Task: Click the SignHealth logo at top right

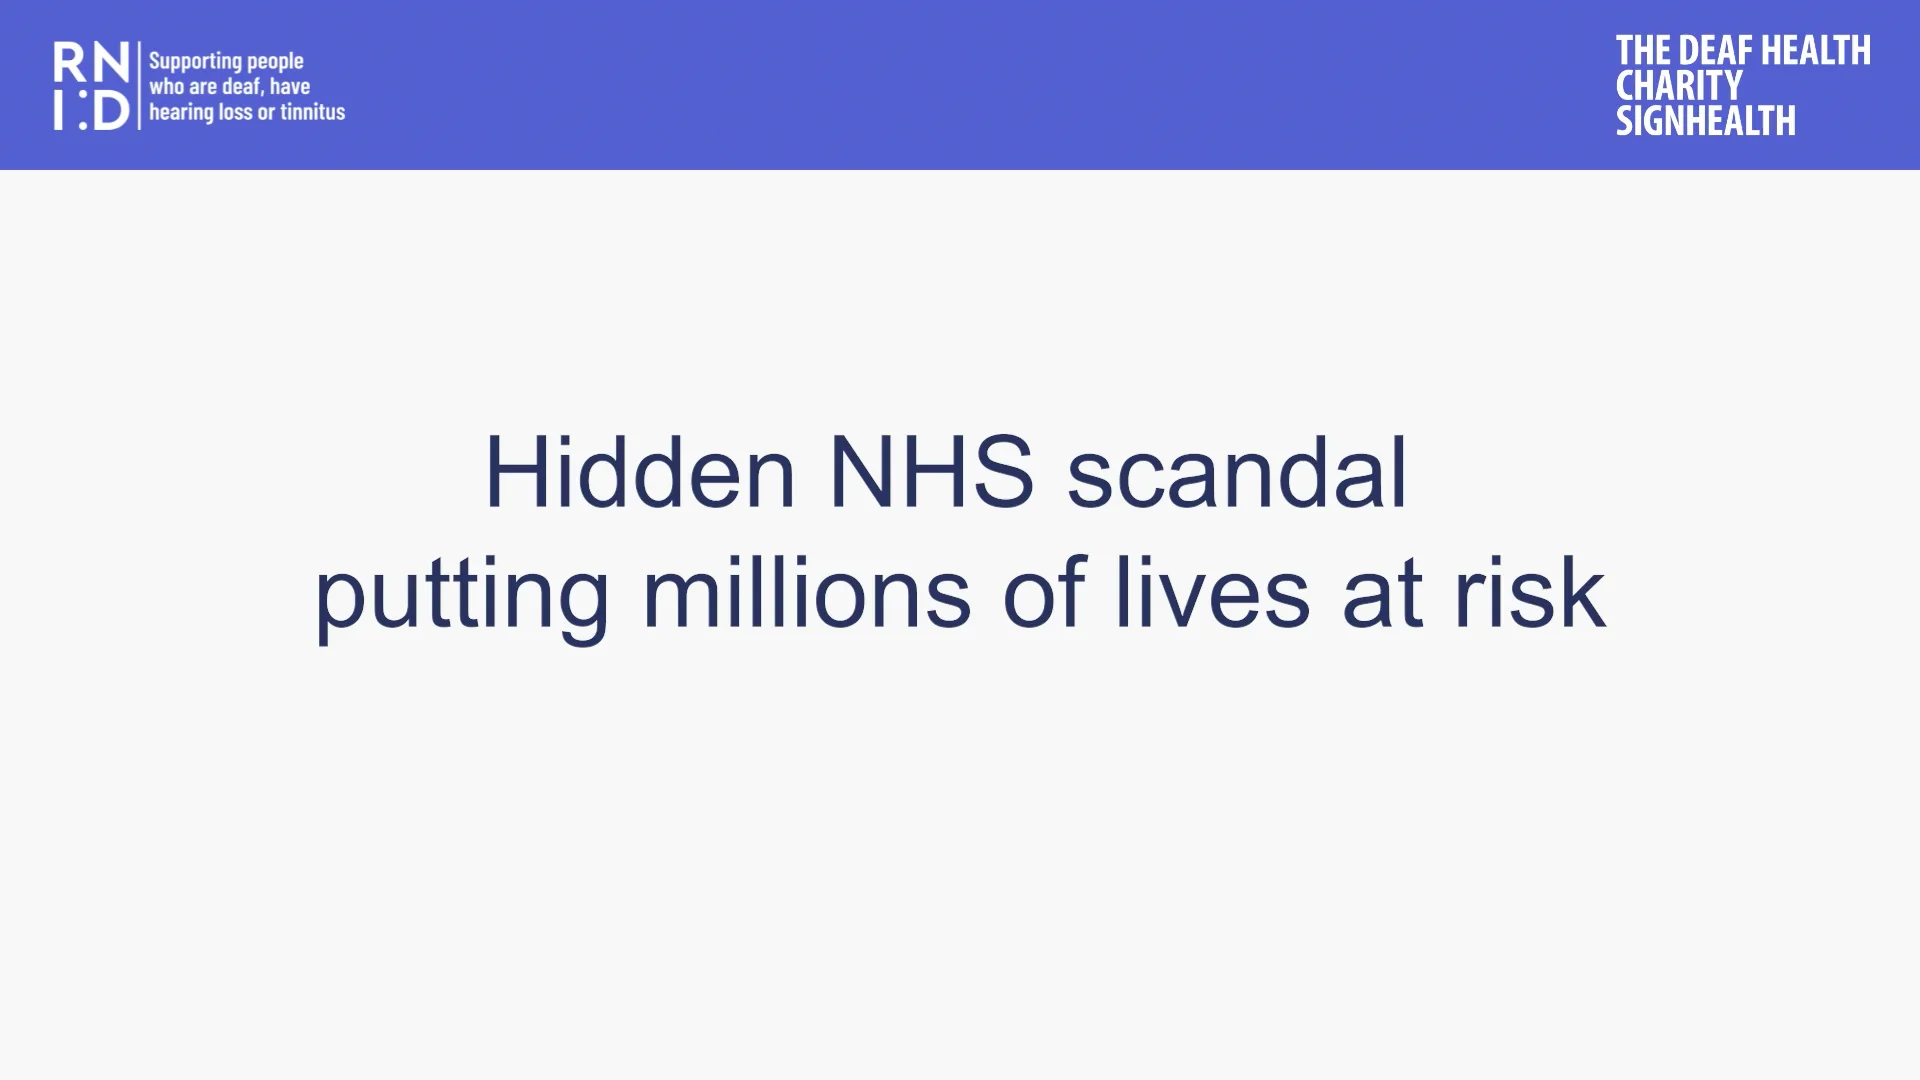Action: [x=1742, y=86]
